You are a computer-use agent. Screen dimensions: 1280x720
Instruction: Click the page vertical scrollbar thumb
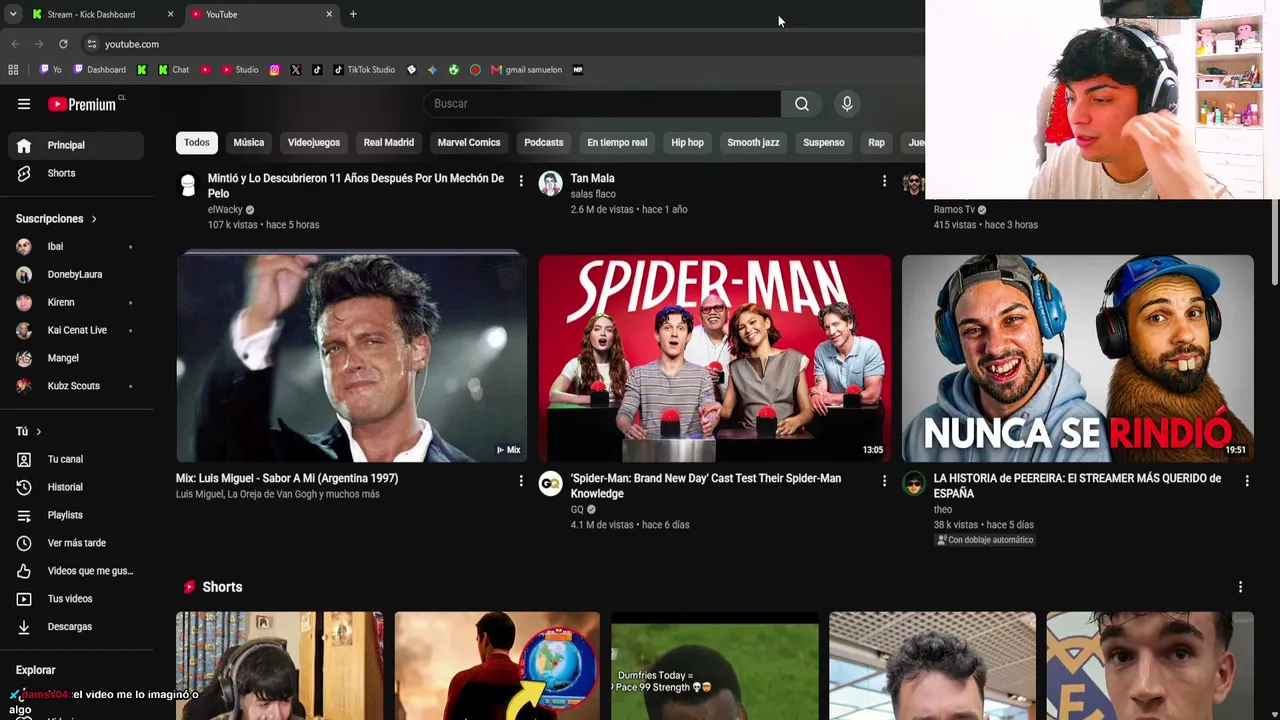(1274, 242)
